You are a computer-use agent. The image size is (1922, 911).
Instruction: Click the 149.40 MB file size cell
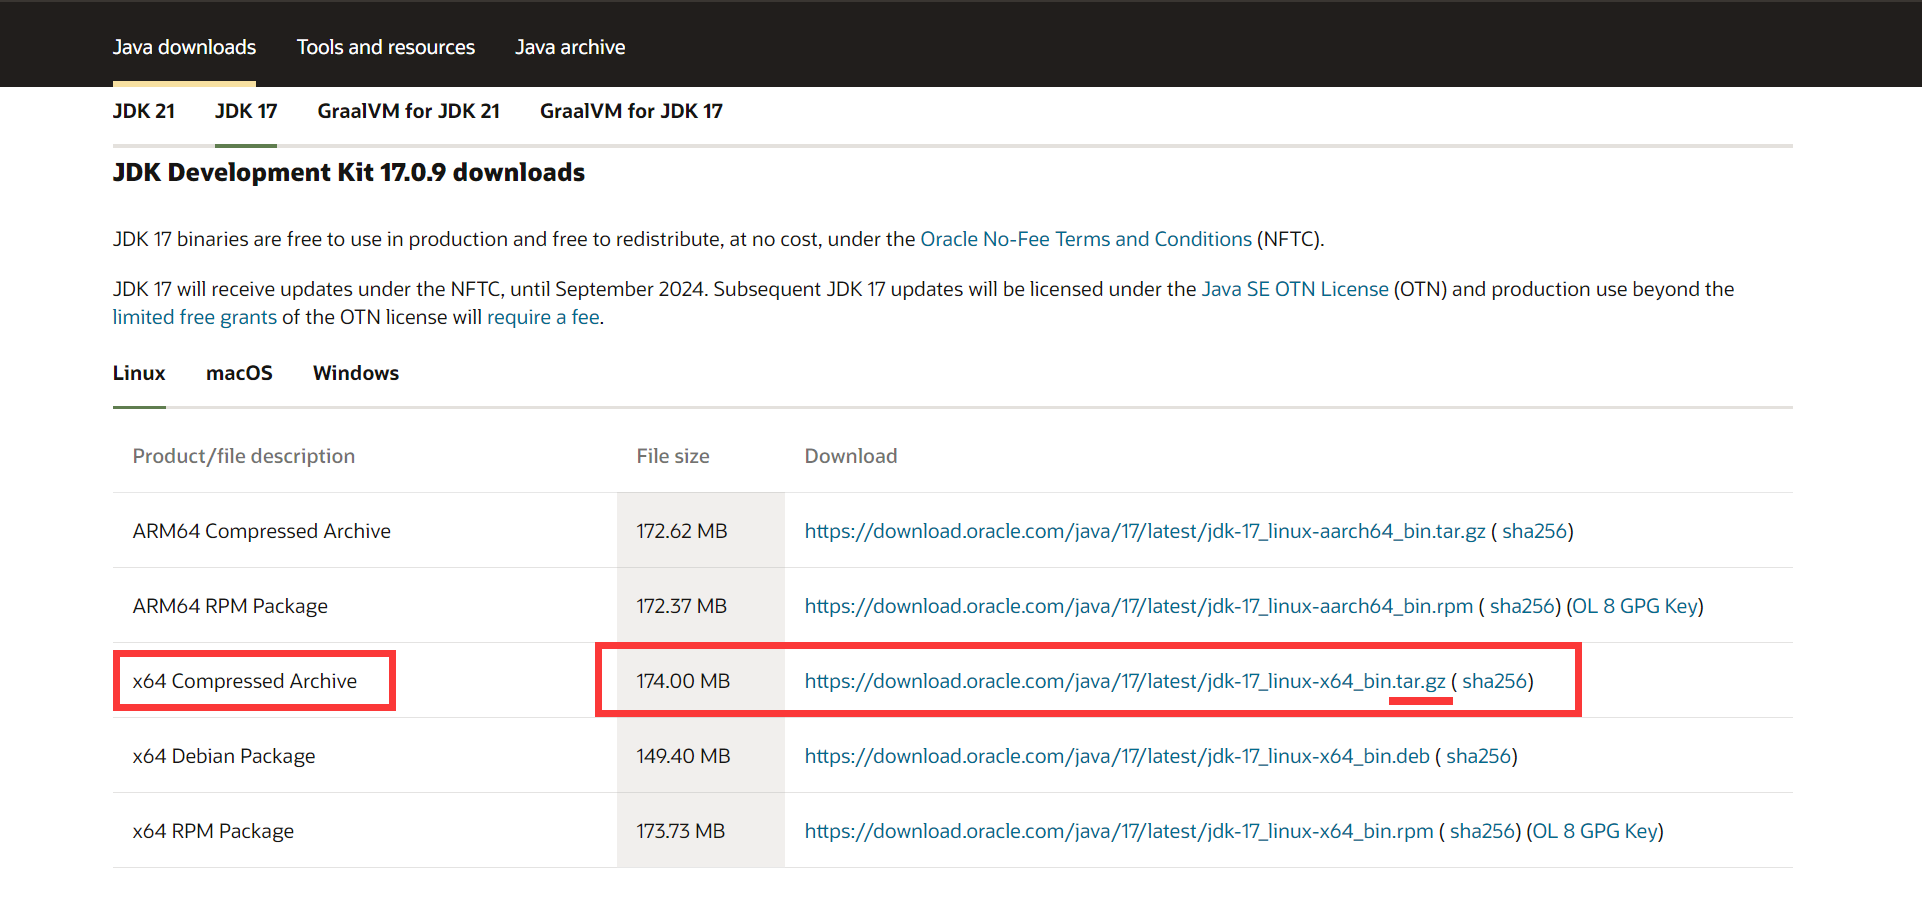coord(701,756)
